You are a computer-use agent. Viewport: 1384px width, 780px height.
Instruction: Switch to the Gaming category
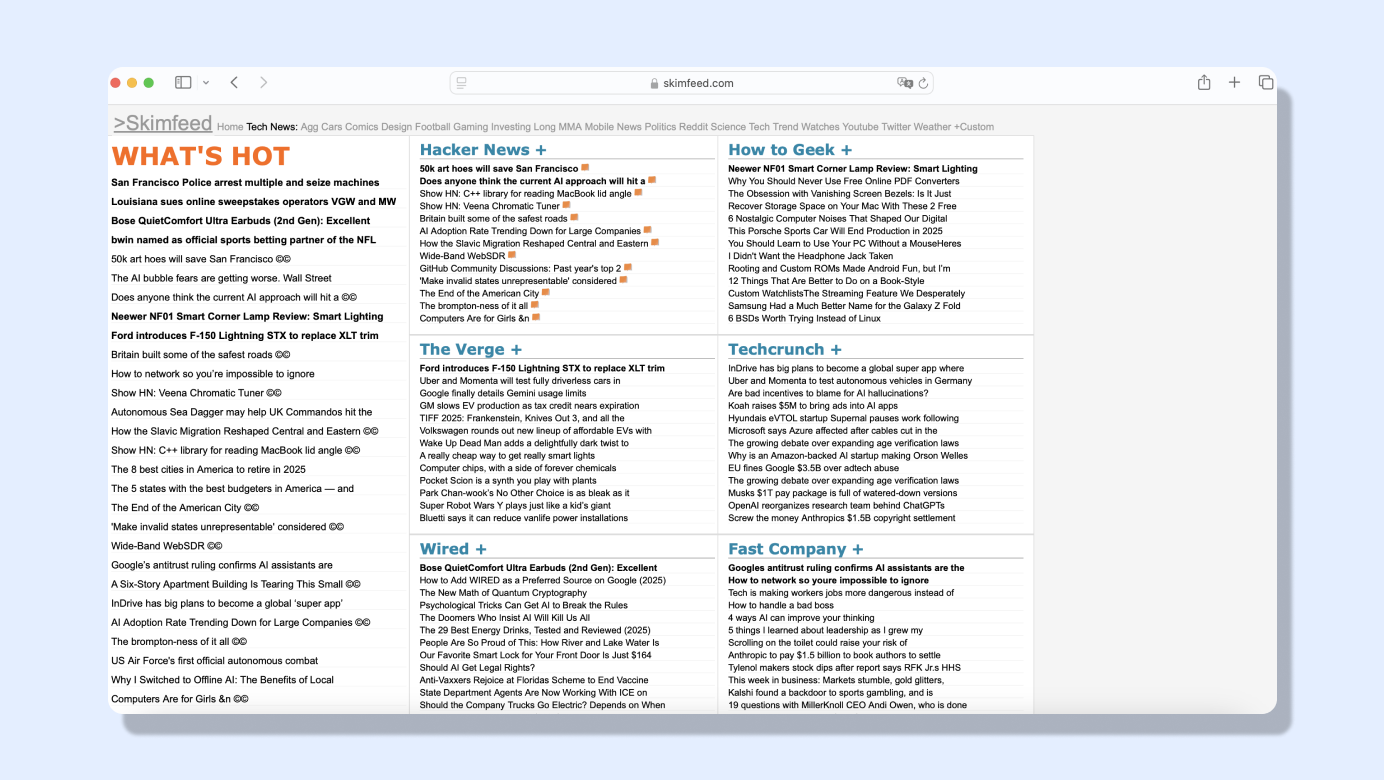(x=471, y=127)
